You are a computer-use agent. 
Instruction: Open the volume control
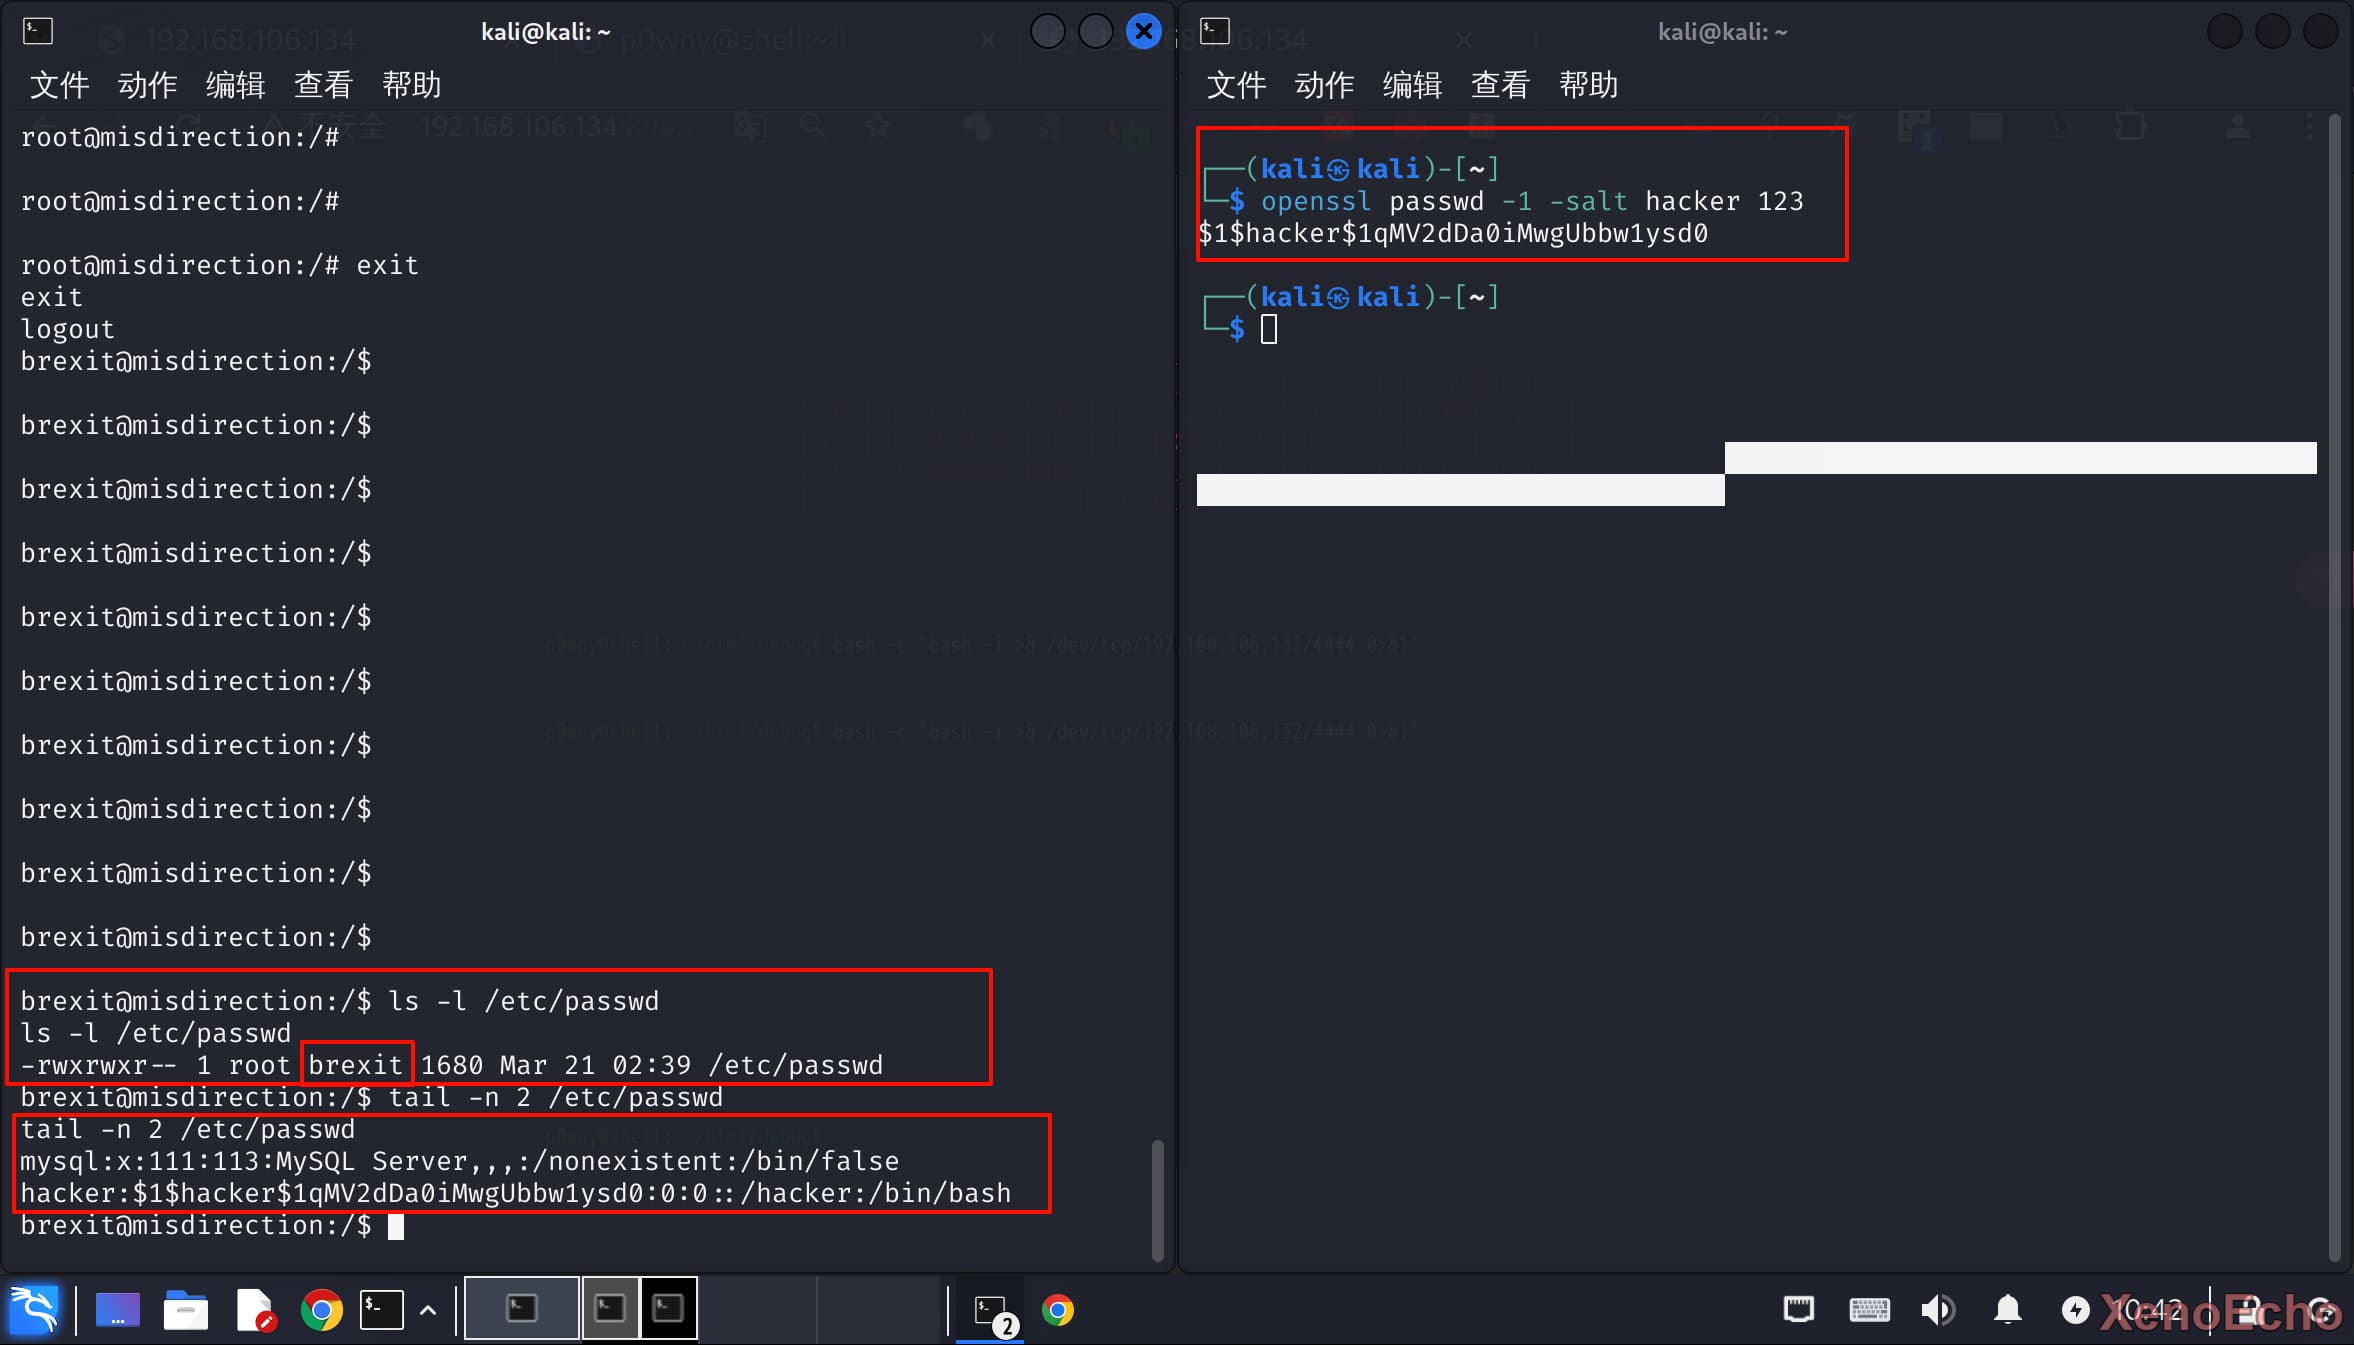pos(1938,1309)
